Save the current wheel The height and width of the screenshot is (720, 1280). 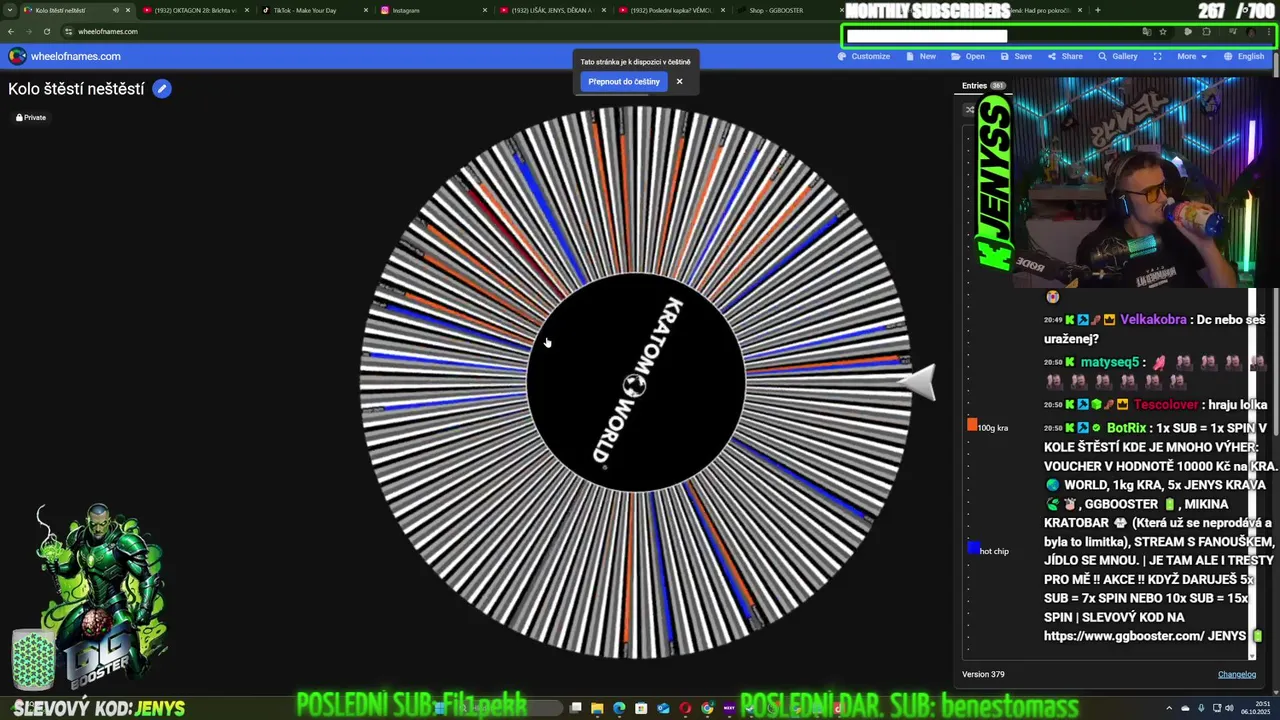coord(1016,56)
